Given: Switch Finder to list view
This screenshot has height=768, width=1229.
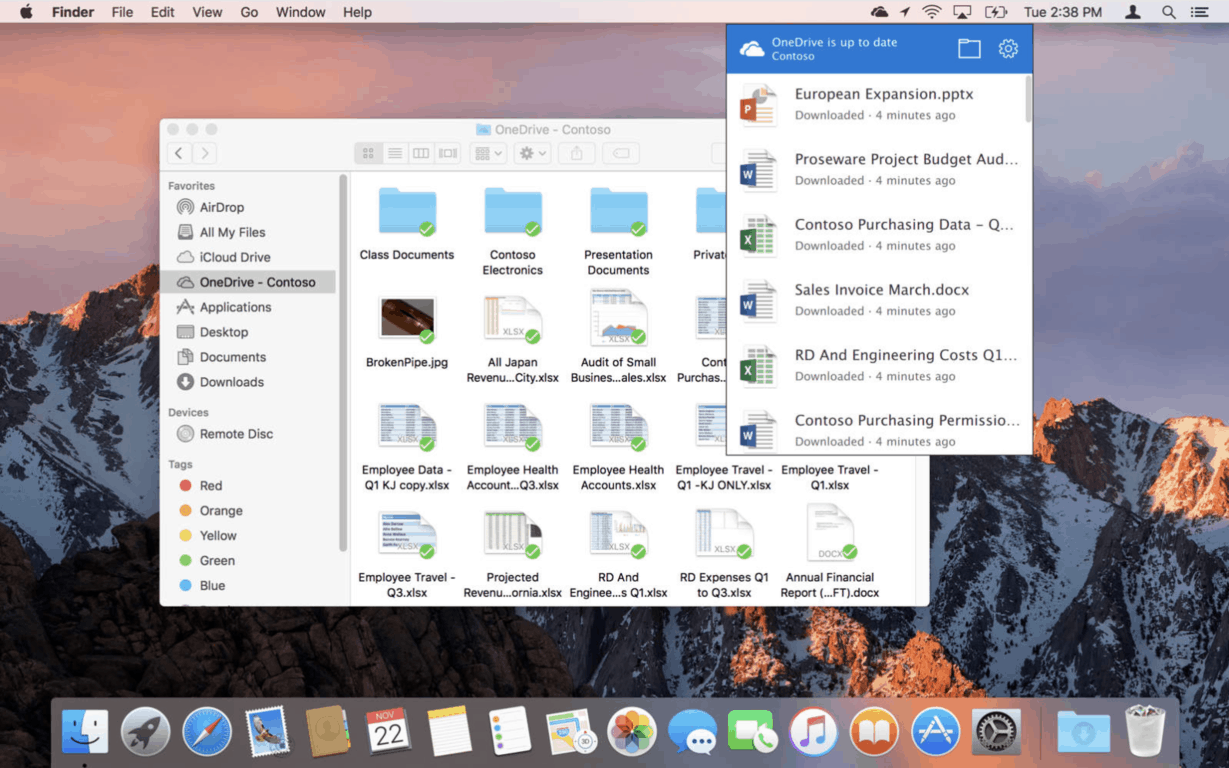Looking at the screenshot, I should click(x=395, y=153).
